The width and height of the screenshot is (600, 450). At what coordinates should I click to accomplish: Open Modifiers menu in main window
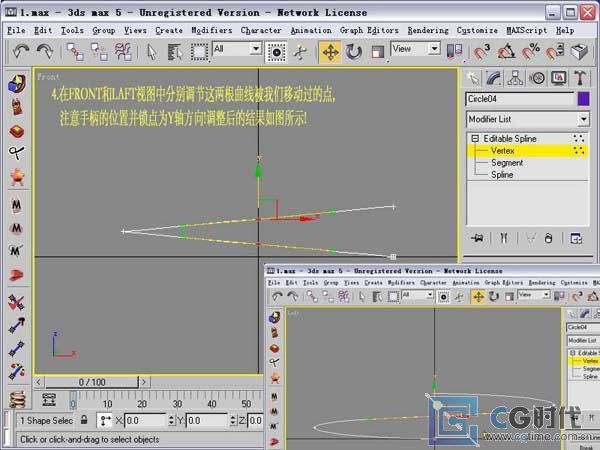click(212, 30)
